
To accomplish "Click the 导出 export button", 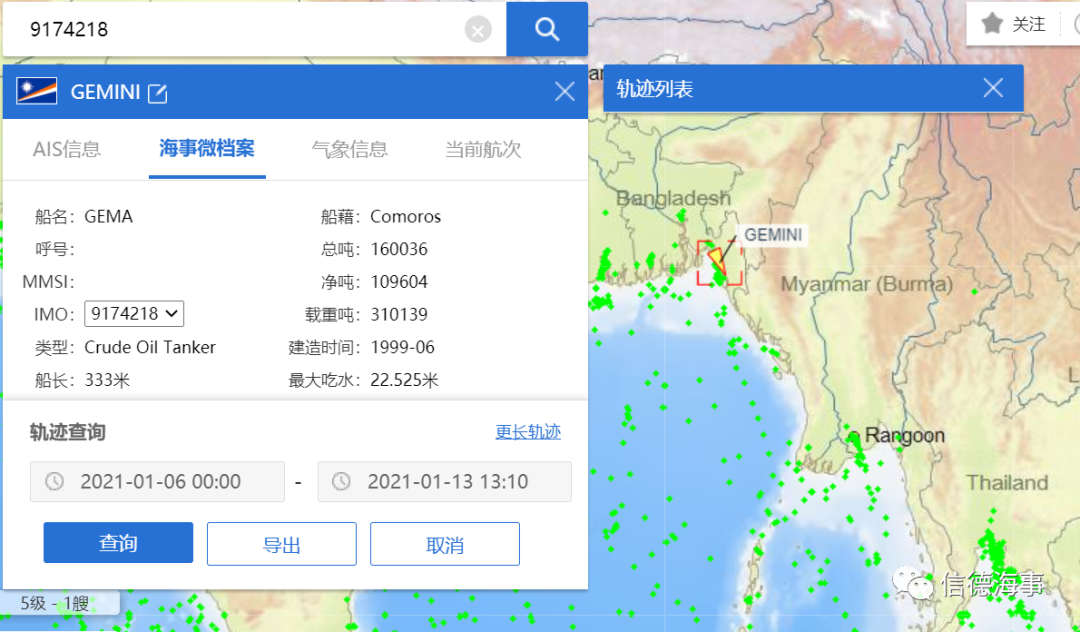I will 281,544.
